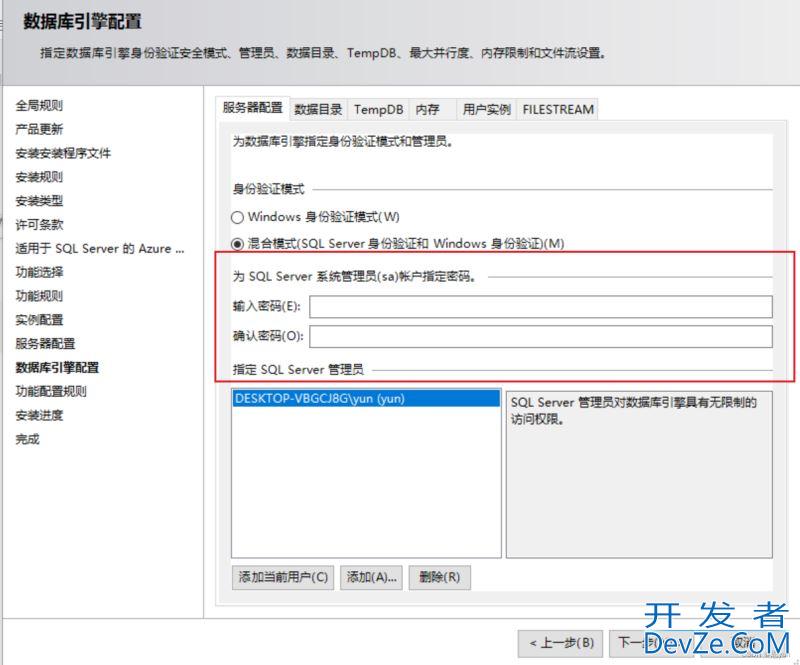Click 全局规则 step in sidebar
Image resolution: width=800 pixels, height=665 pixels.
click(x=39, y=106)
